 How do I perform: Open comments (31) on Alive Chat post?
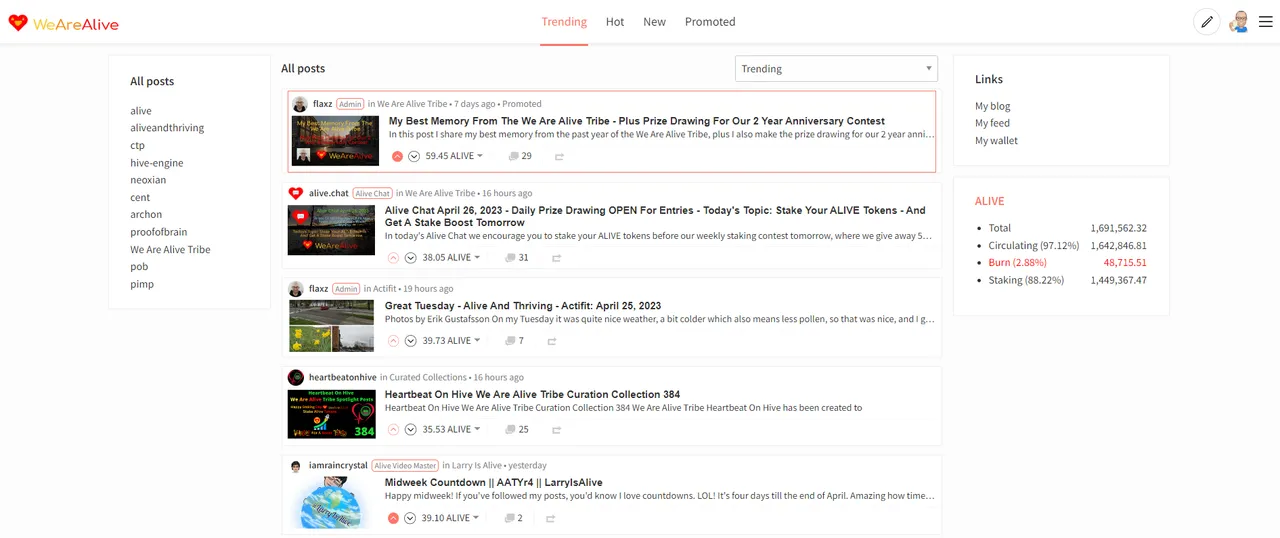[516, 258]
